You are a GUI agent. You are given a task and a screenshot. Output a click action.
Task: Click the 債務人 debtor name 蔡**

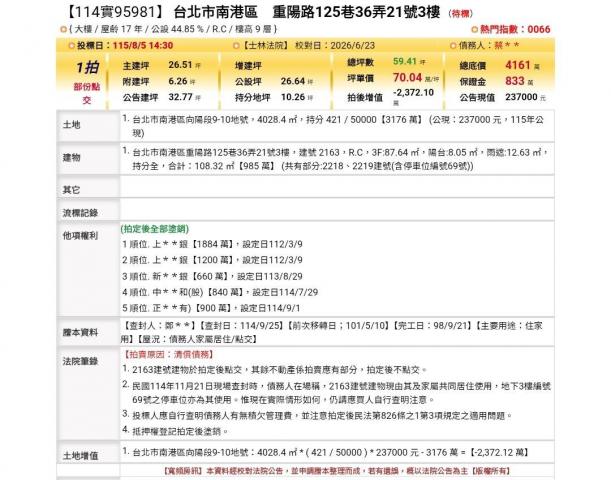pos(507,46)
